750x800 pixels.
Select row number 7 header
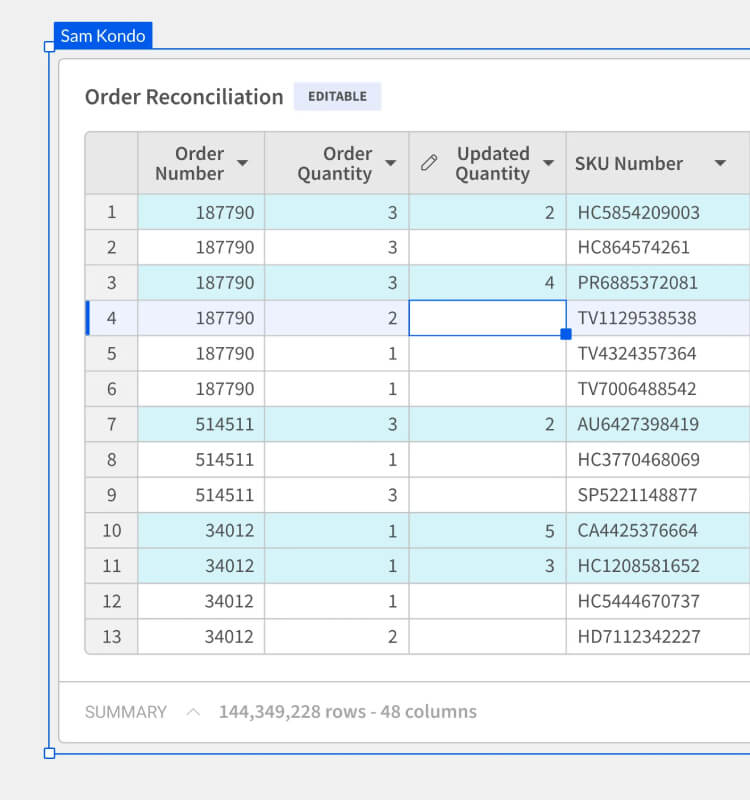coord(112,424)
